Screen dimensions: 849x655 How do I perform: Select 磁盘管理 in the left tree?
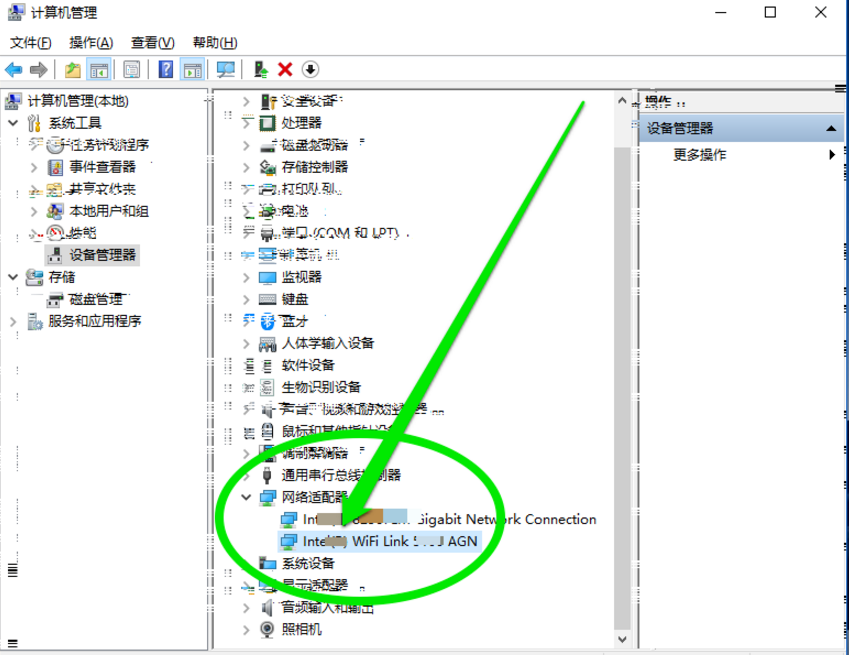click(96, 299)
